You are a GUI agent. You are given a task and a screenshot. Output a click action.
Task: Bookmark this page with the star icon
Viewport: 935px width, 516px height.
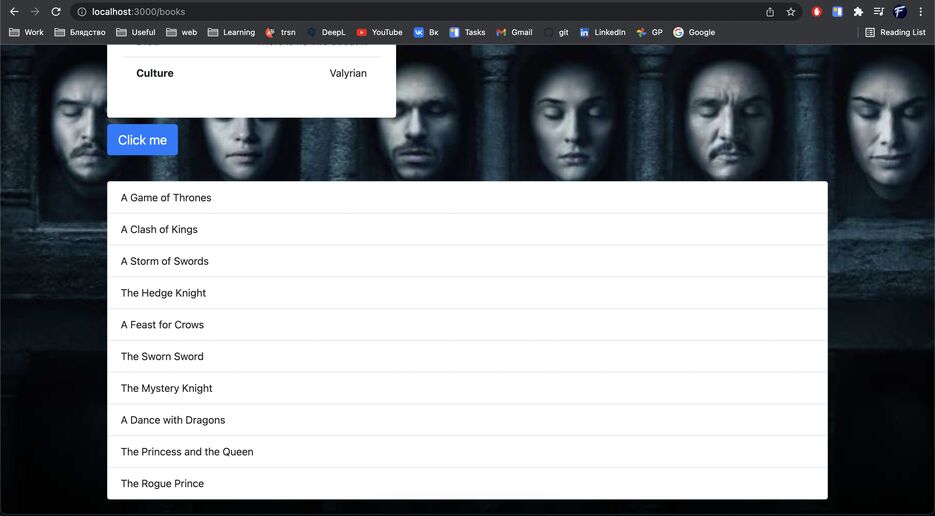point(791,12)
